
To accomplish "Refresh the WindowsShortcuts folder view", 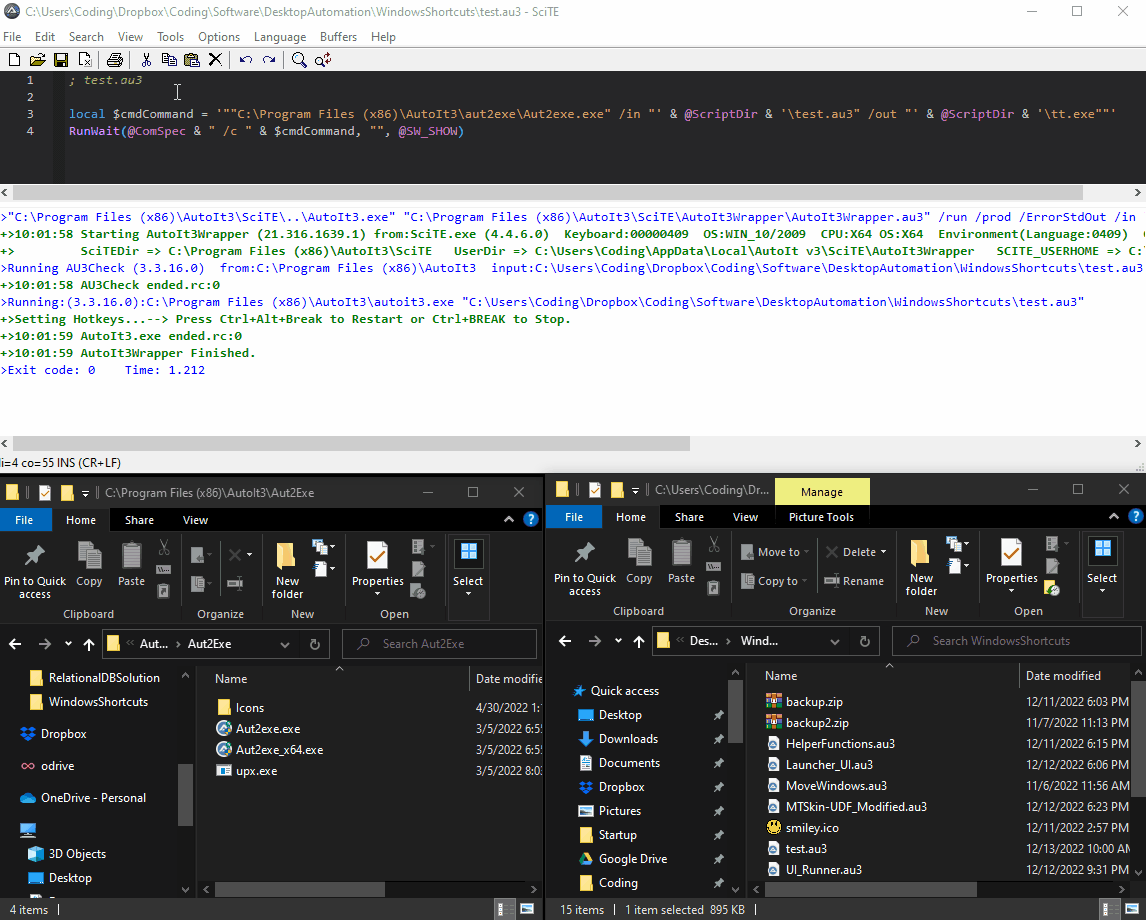I will 865,641.
